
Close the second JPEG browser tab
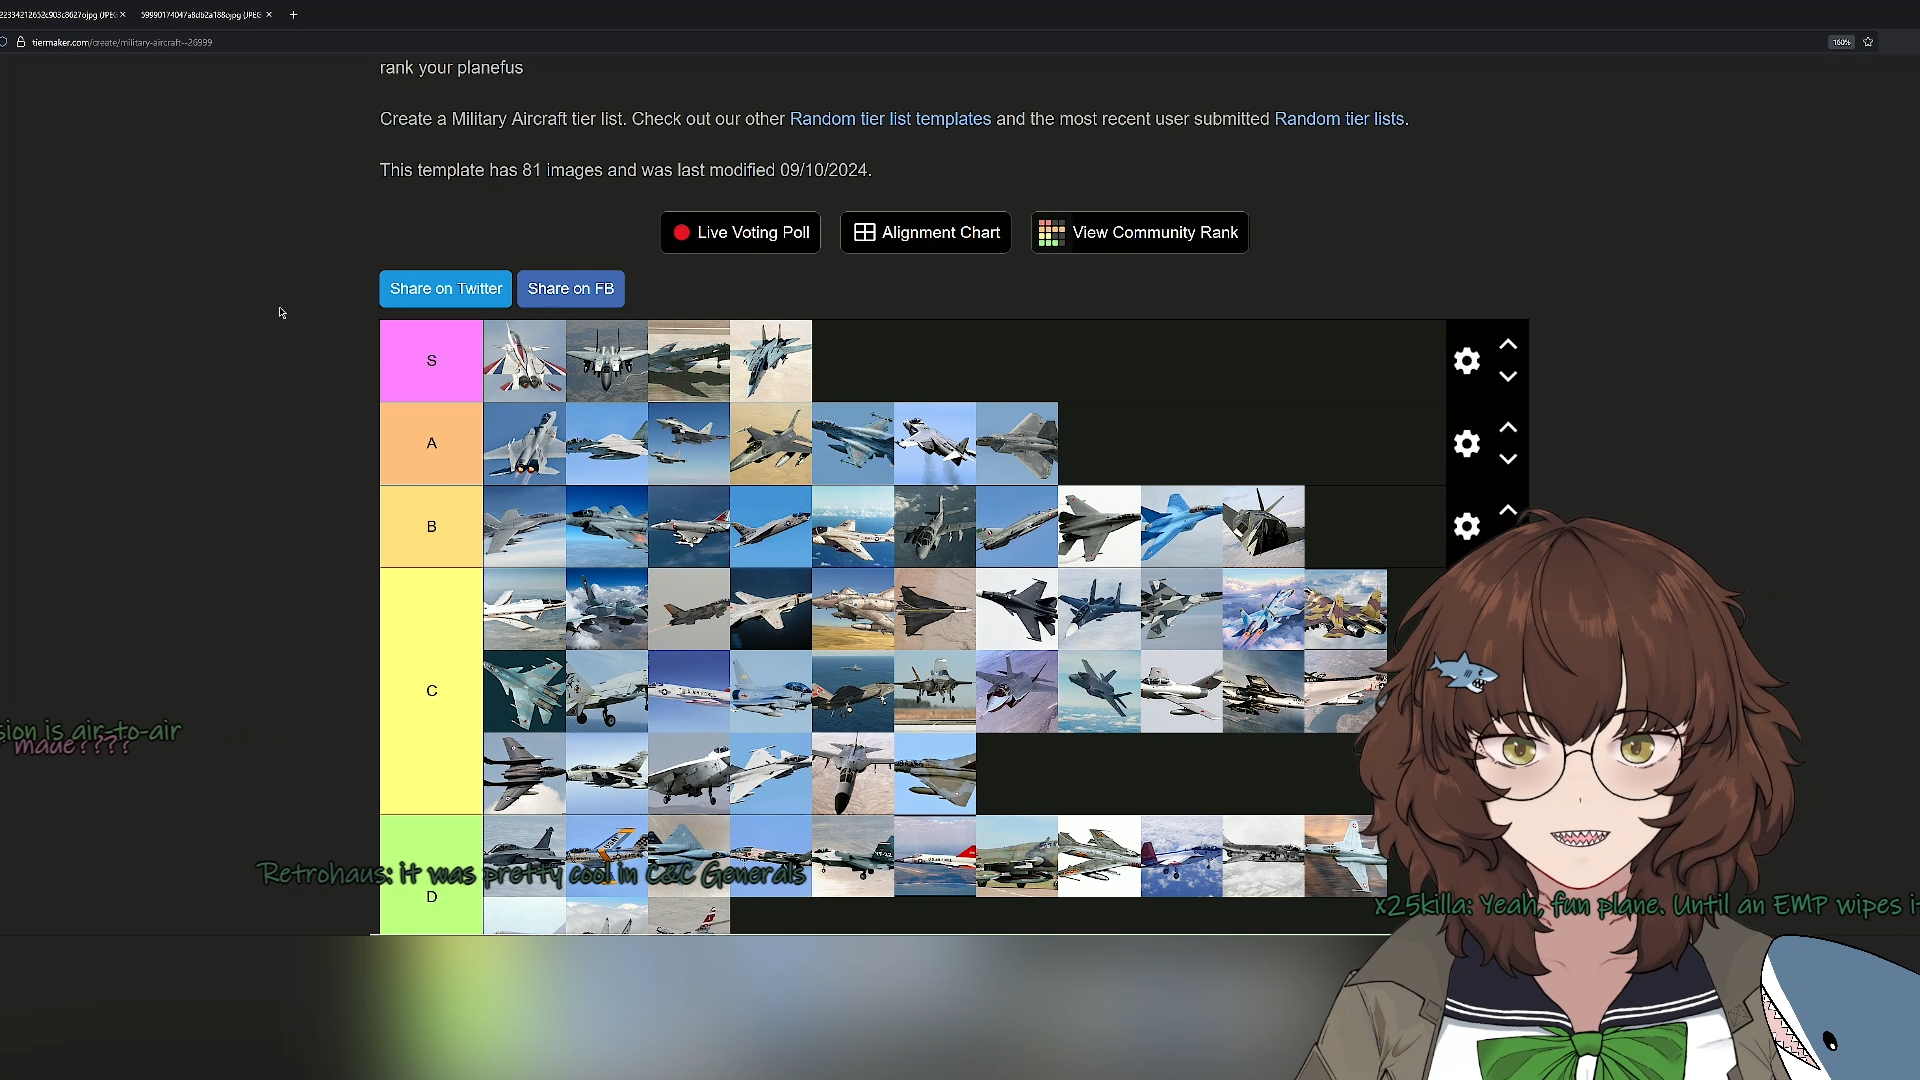269,15
